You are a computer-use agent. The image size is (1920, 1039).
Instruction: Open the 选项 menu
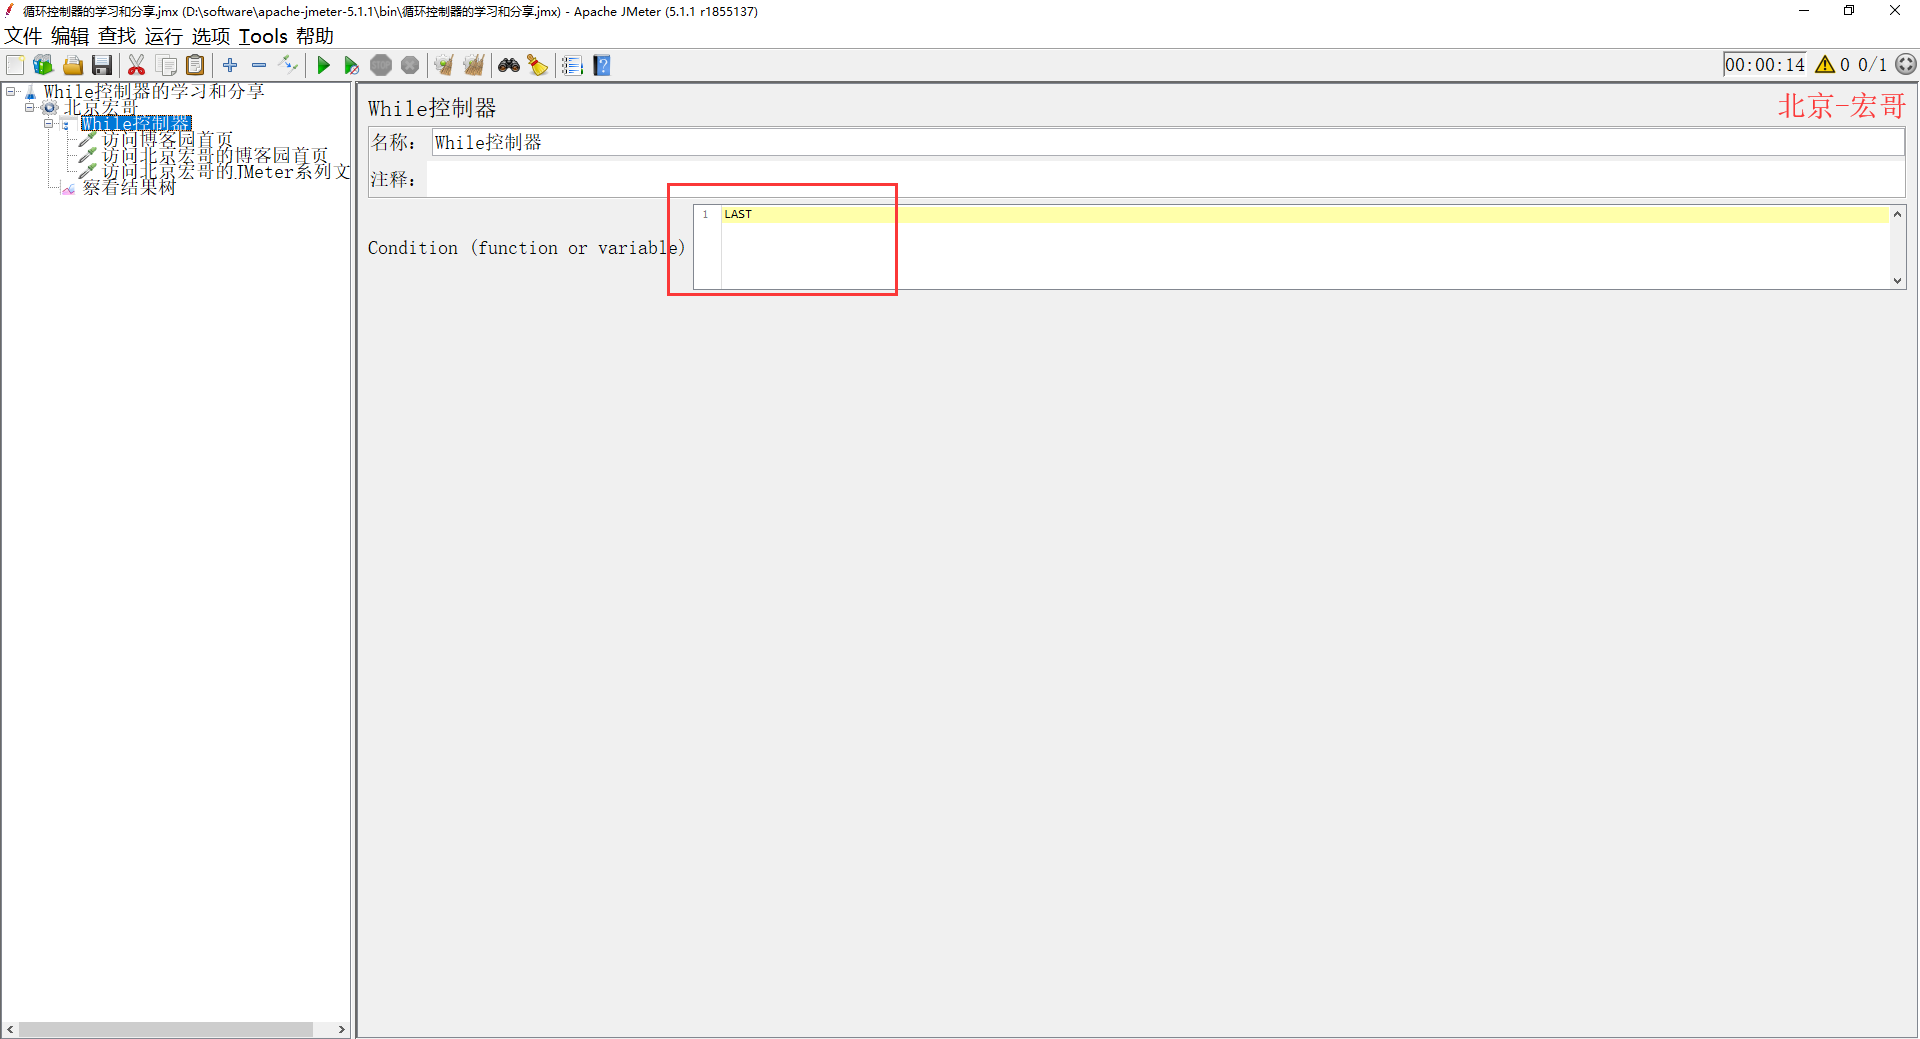211,36
